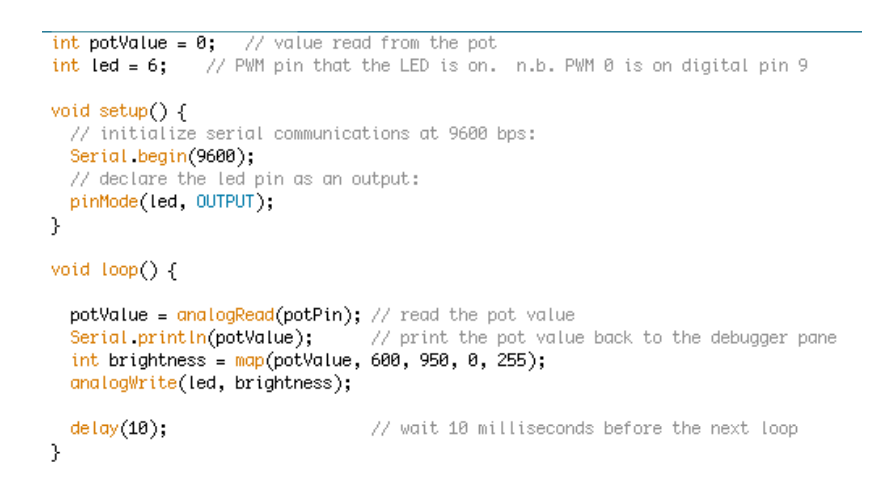
Task: Click the 'wait 10 milliseconds' comment
Action: coord(585,428)
